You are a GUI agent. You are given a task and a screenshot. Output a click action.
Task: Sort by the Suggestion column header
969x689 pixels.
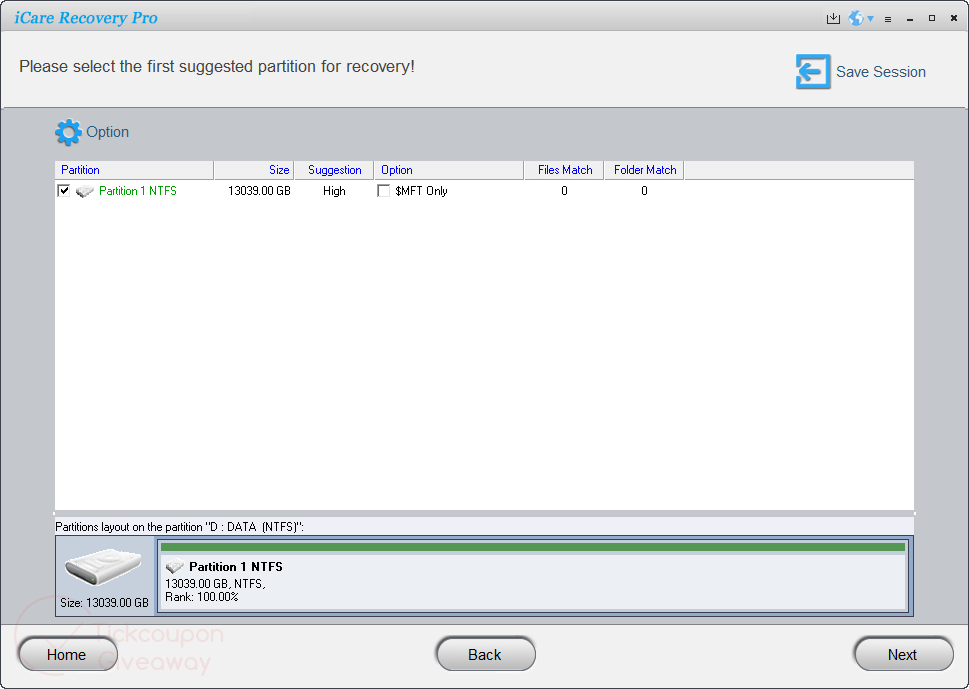334,170
